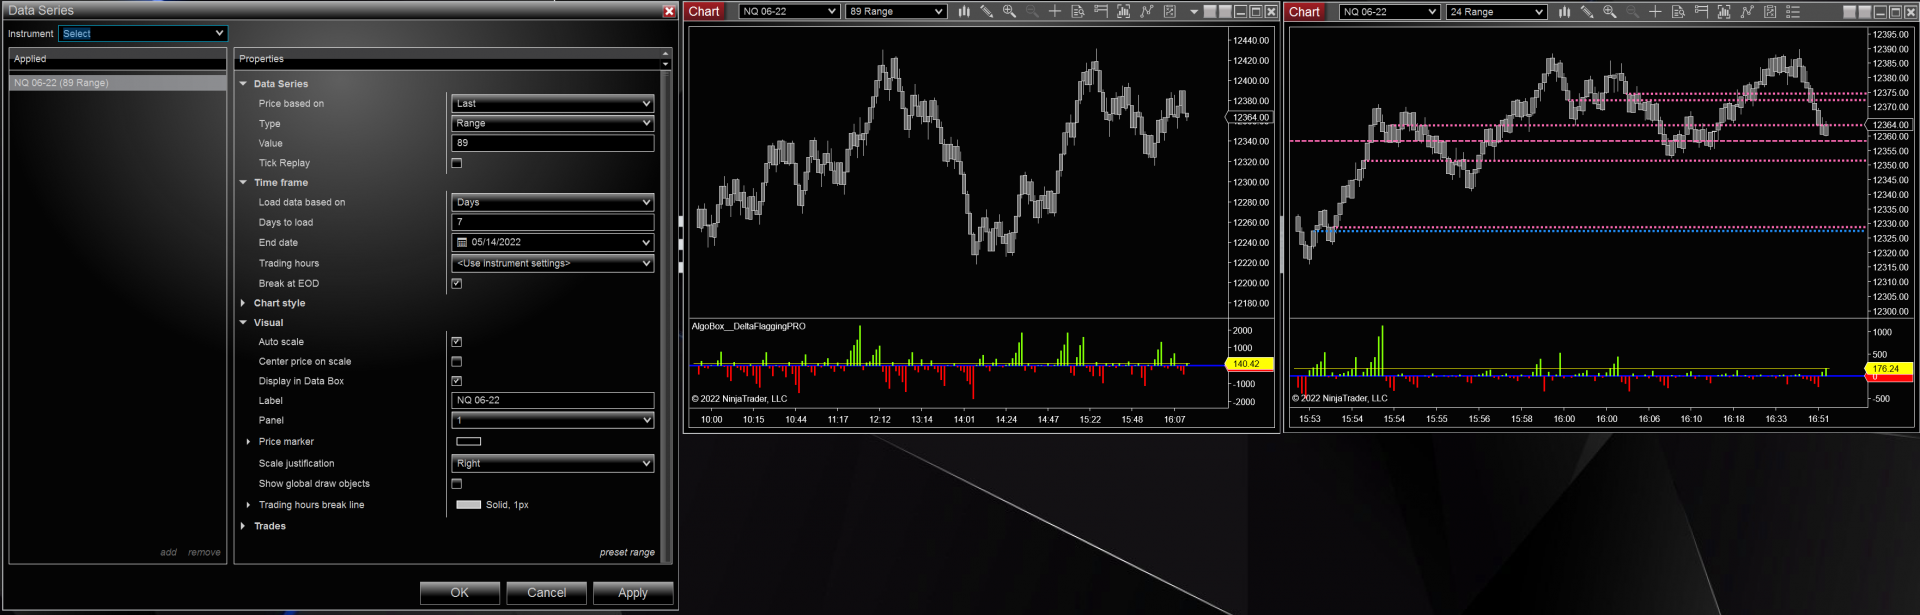
Task: Show Data Box in 24 Range chart
Action: (x=1678, y=11)
